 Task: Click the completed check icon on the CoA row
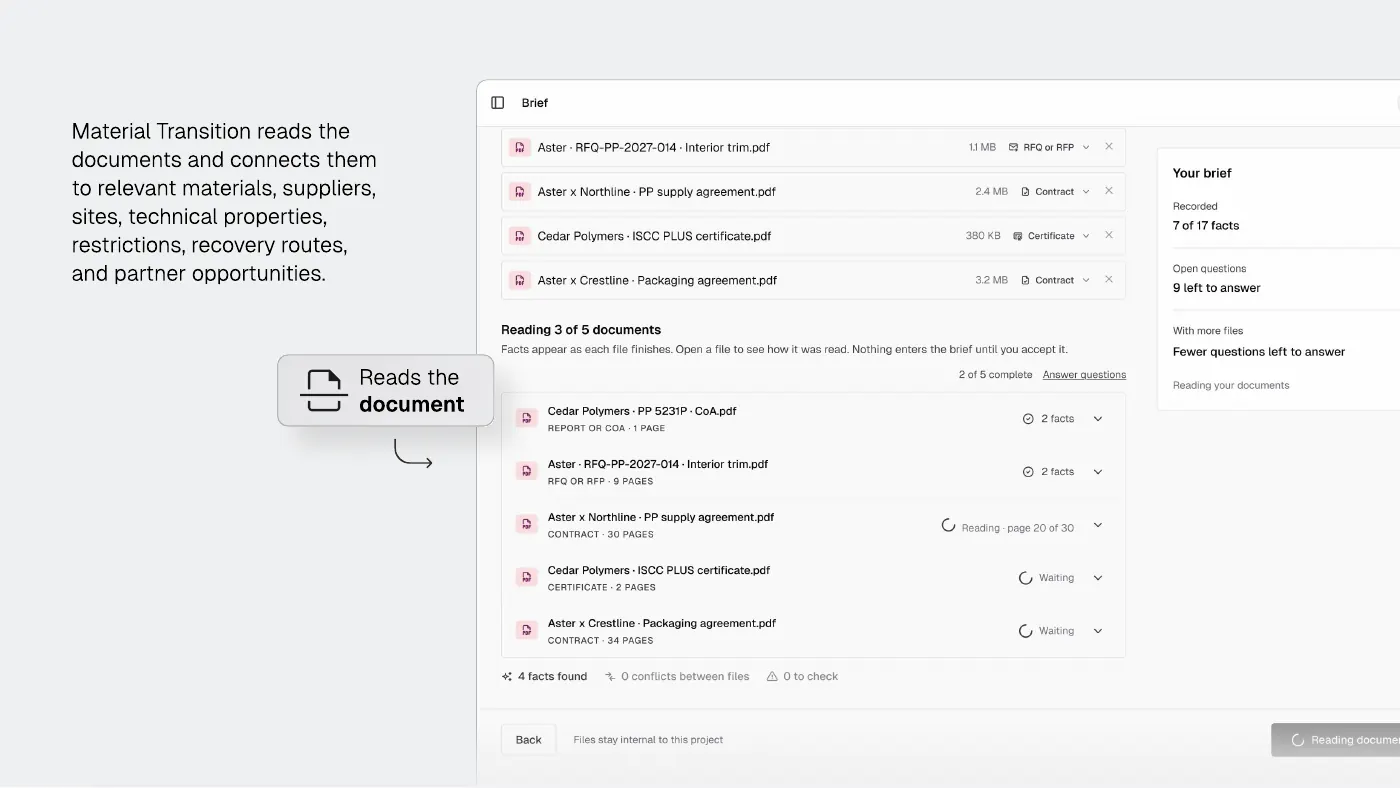click(1028, 419)
